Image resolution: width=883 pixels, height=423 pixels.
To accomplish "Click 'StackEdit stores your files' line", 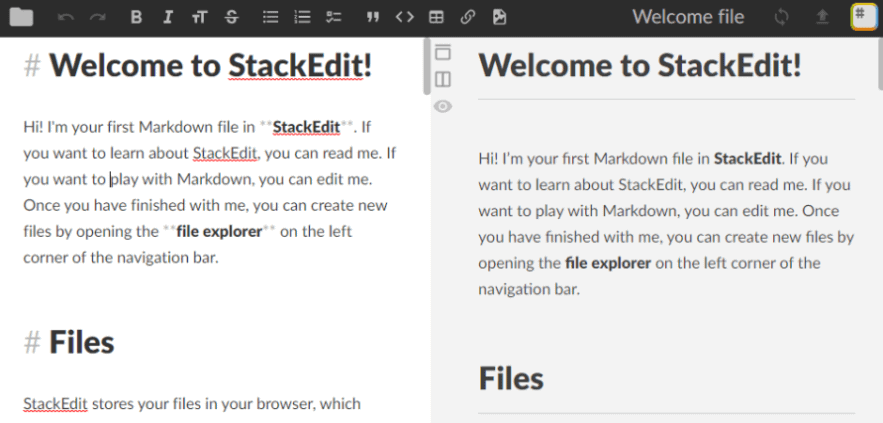I will click(192, 404).
